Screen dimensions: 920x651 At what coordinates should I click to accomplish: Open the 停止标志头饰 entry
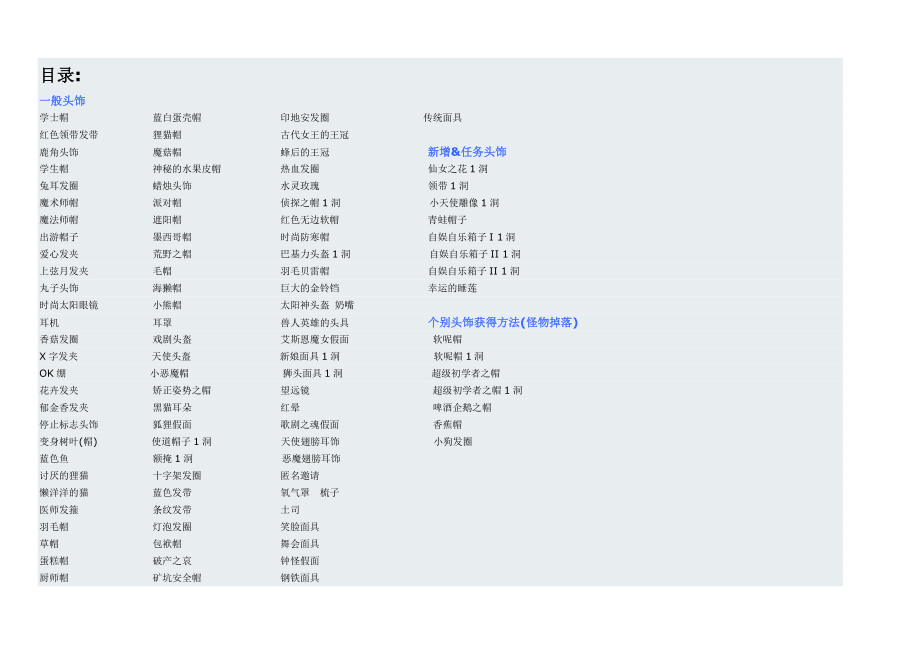(69, 425)
